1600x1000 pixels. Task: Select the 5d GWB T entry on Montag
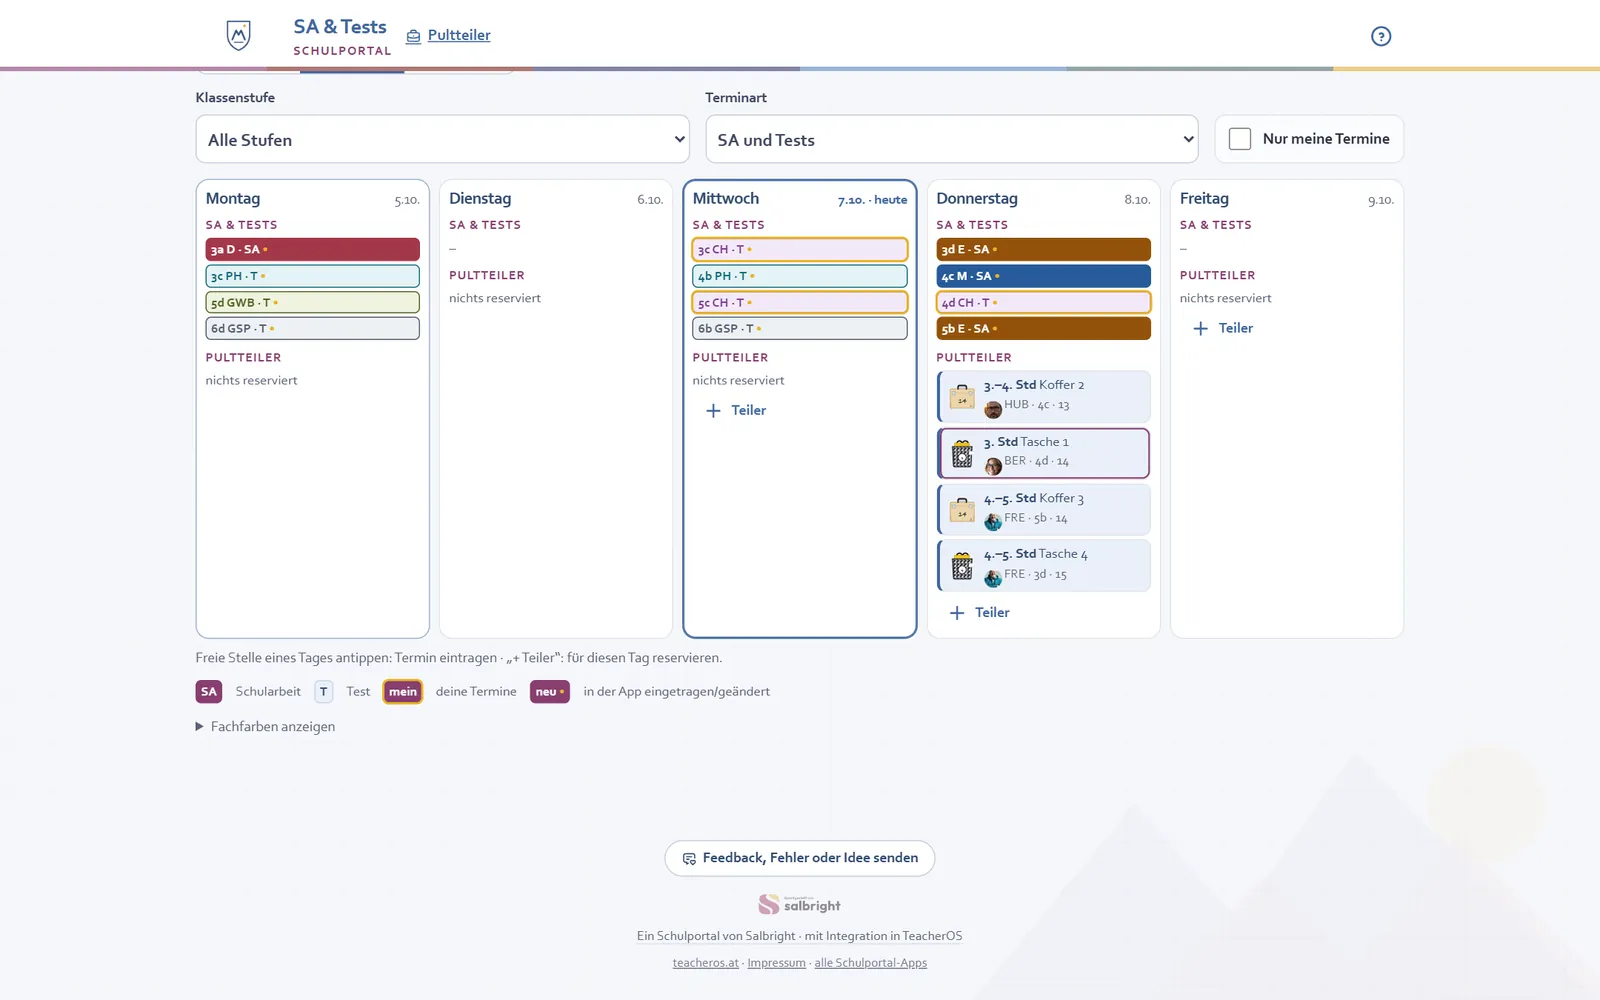(313, 302)
